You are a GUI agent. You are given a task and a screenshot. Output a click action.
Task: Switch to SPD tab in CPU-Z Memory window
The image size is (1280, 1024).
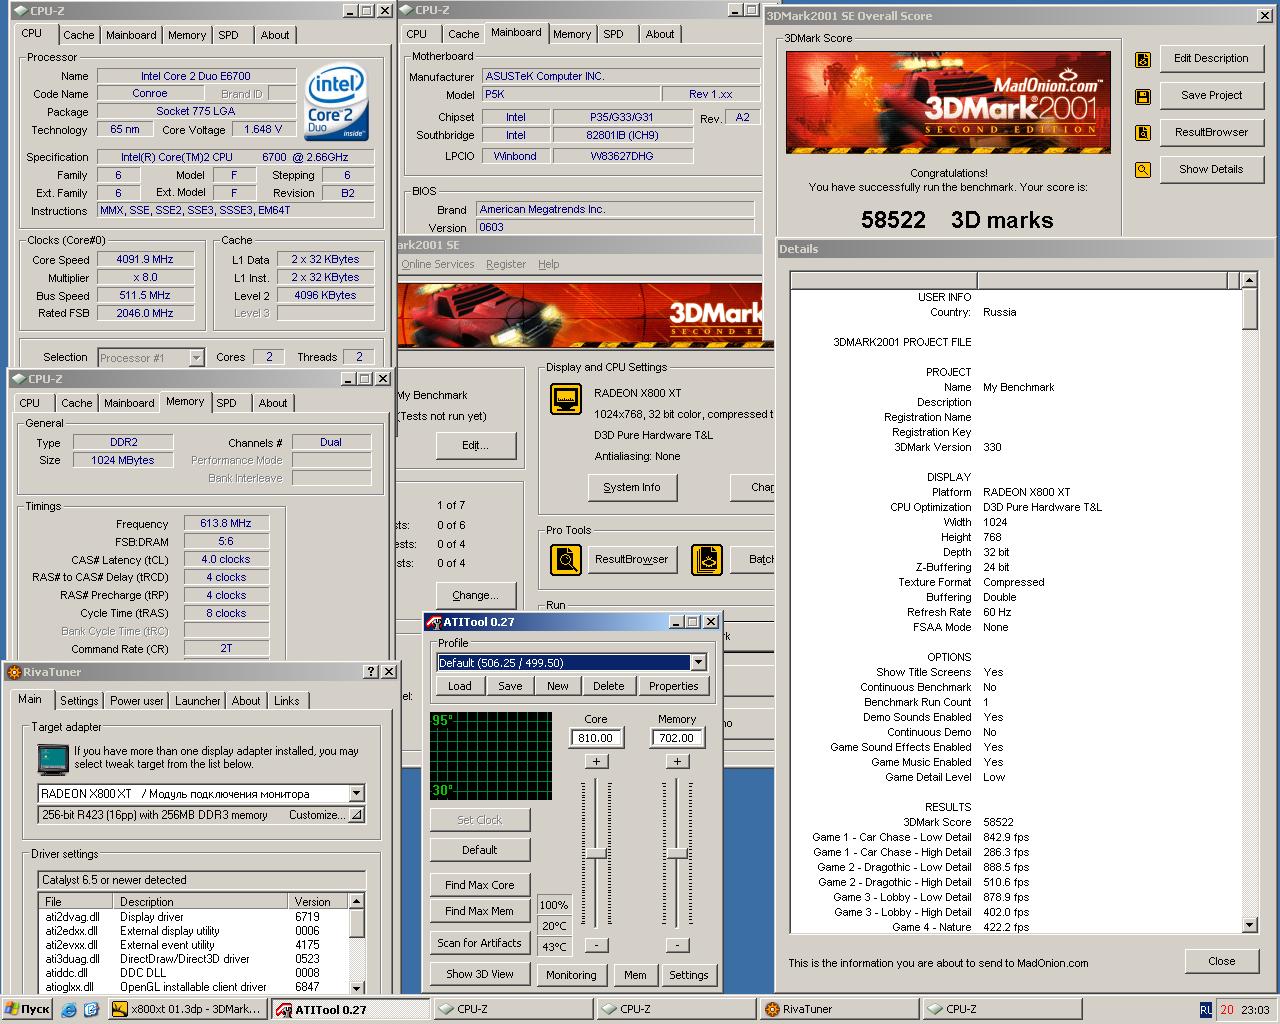[x=227, y=403]
